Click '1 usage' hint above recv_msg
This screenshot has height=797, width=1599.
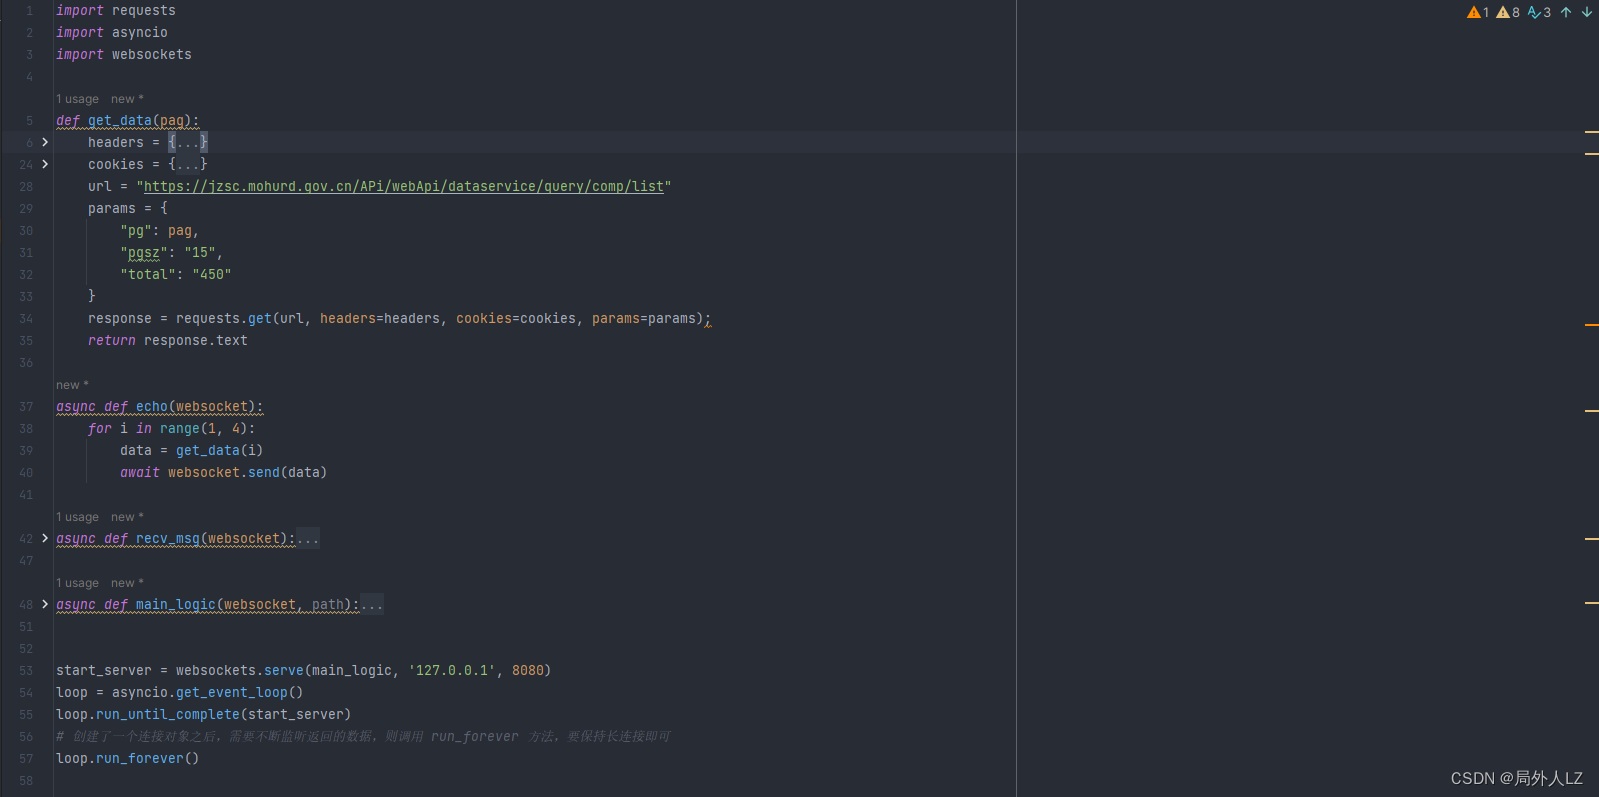point(77,517)
